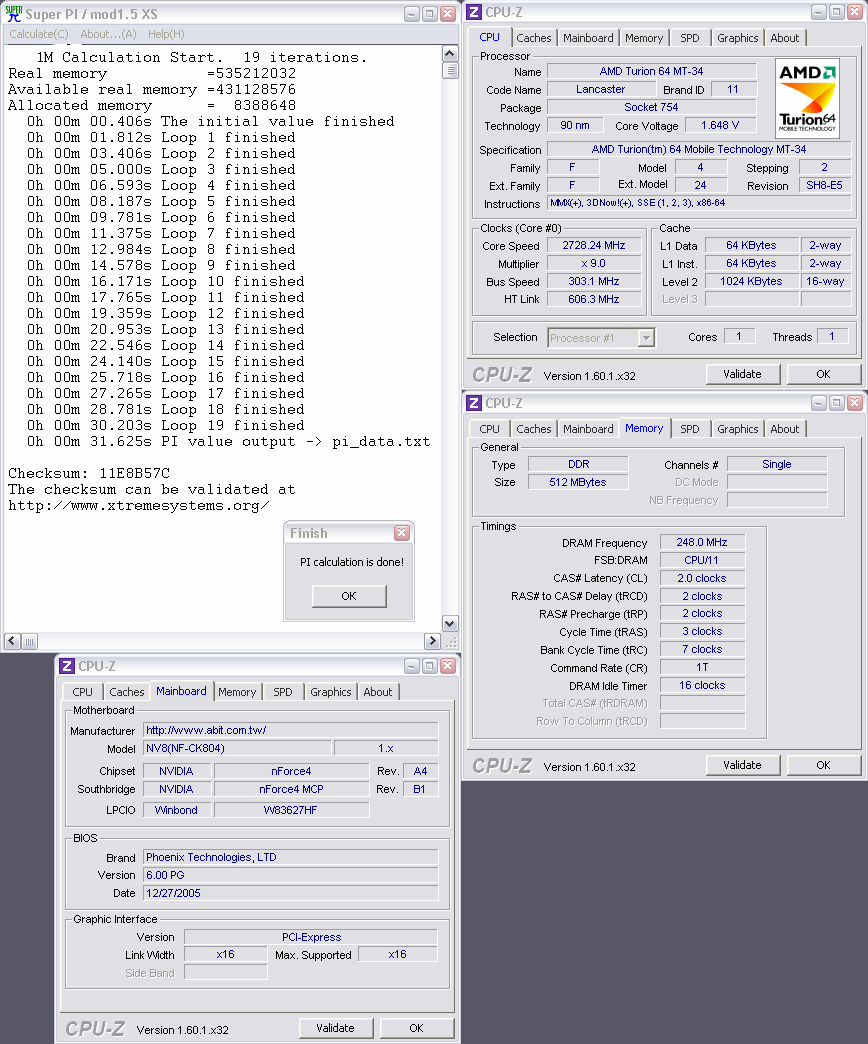The width and height of the screenshot is (868, 1044).
Task: Click the Super PI app icon in title bar
Action: [13, 13]
